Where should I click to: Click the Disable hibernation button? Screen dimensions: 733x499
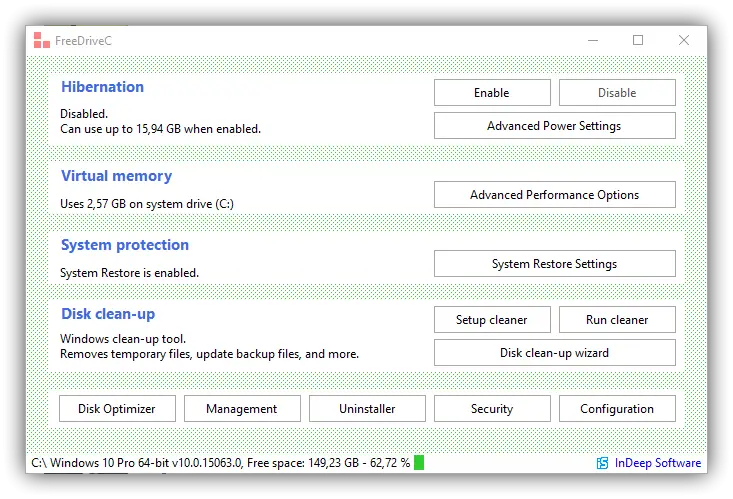click(x=617, y=93)
